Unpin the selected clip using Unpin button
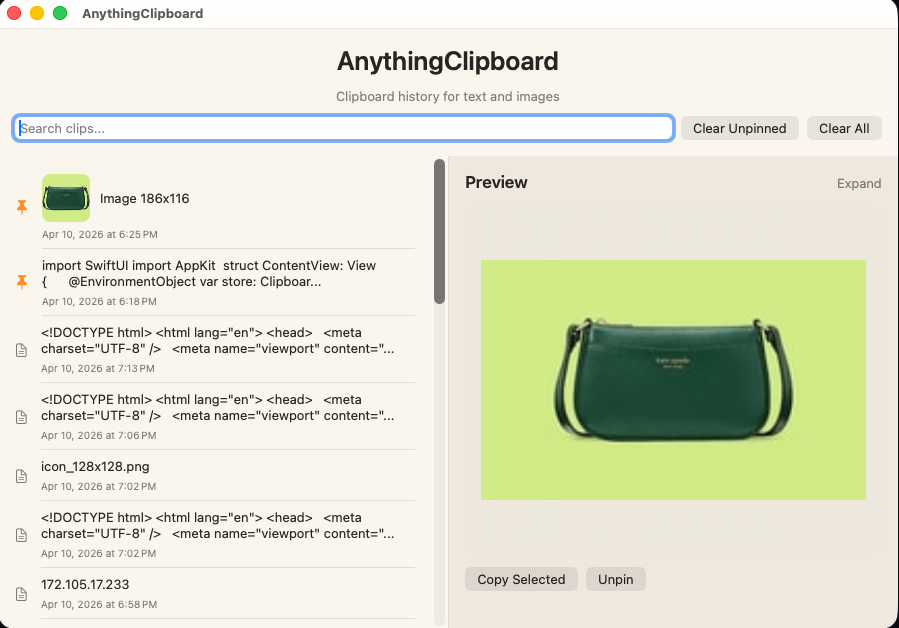The height and width of the screenshot is (628, 899). pyautogui.click(x=615, y=579)
